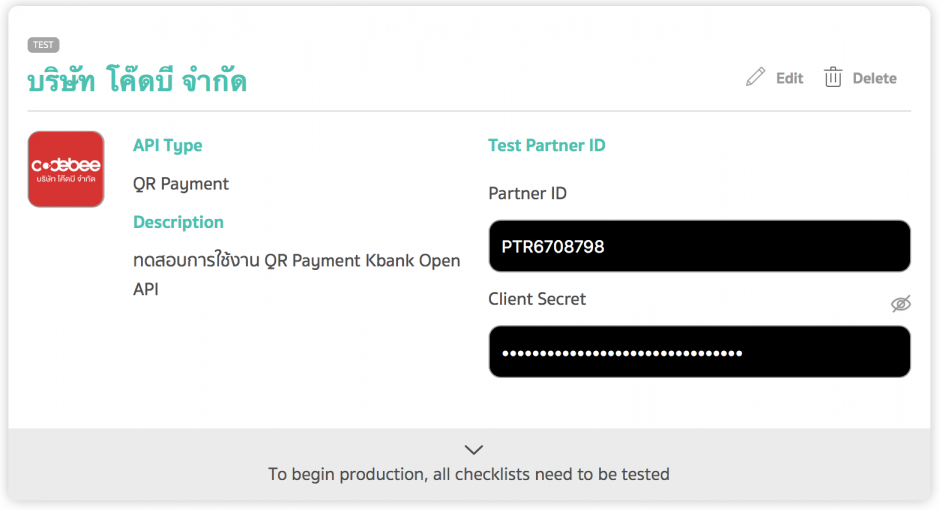Expand the checklist chevron arrow
This screenshot has width=940, height=510.
pos(474,449)
